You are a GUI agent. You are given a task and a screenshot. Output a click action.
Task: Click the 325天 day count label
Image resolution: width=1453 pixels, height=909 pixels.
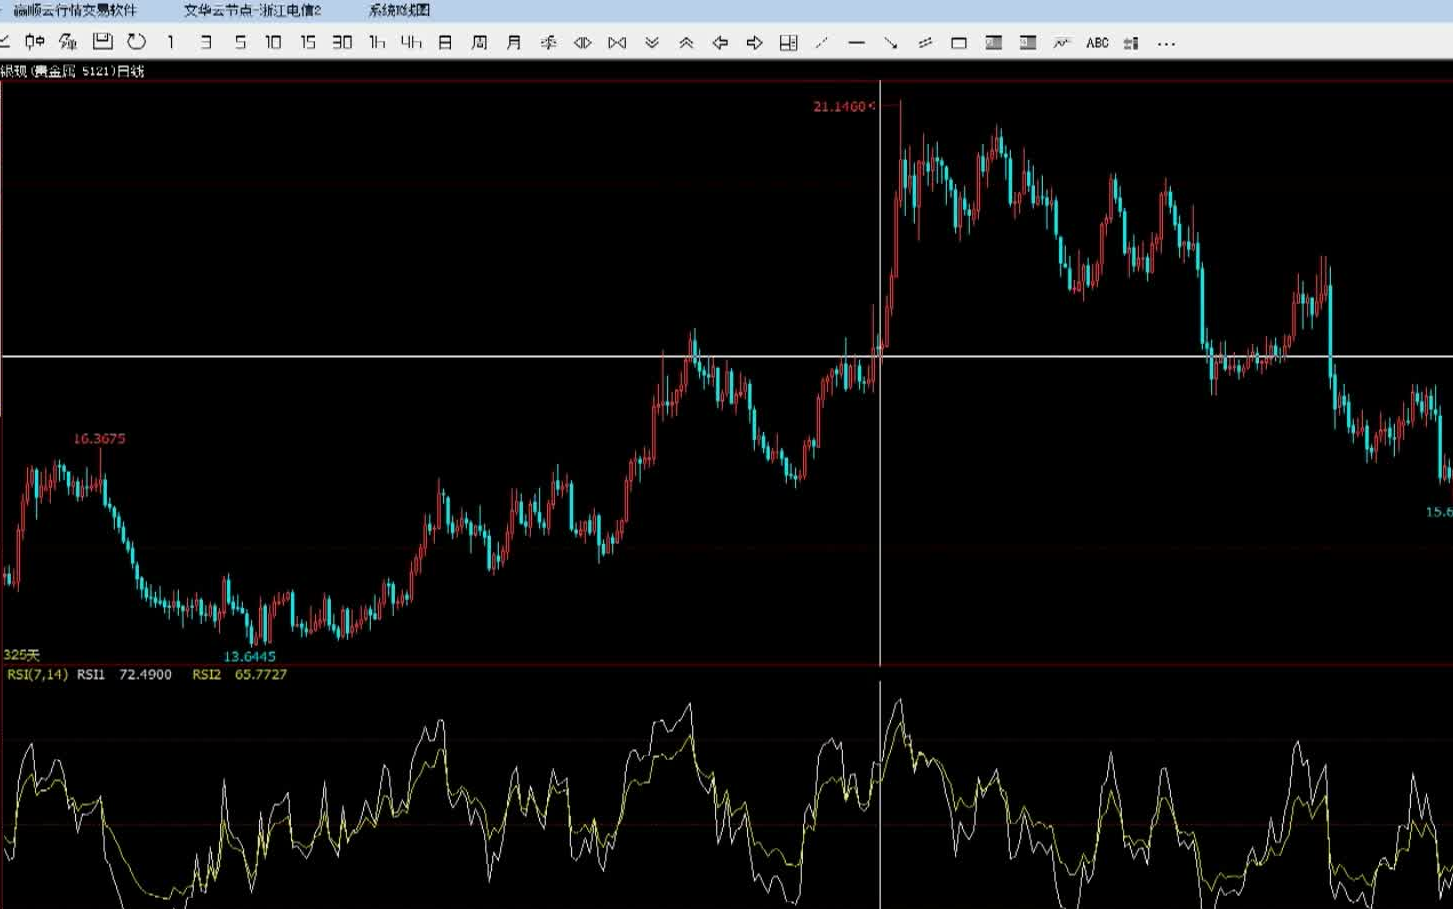[x=21, y=655]
